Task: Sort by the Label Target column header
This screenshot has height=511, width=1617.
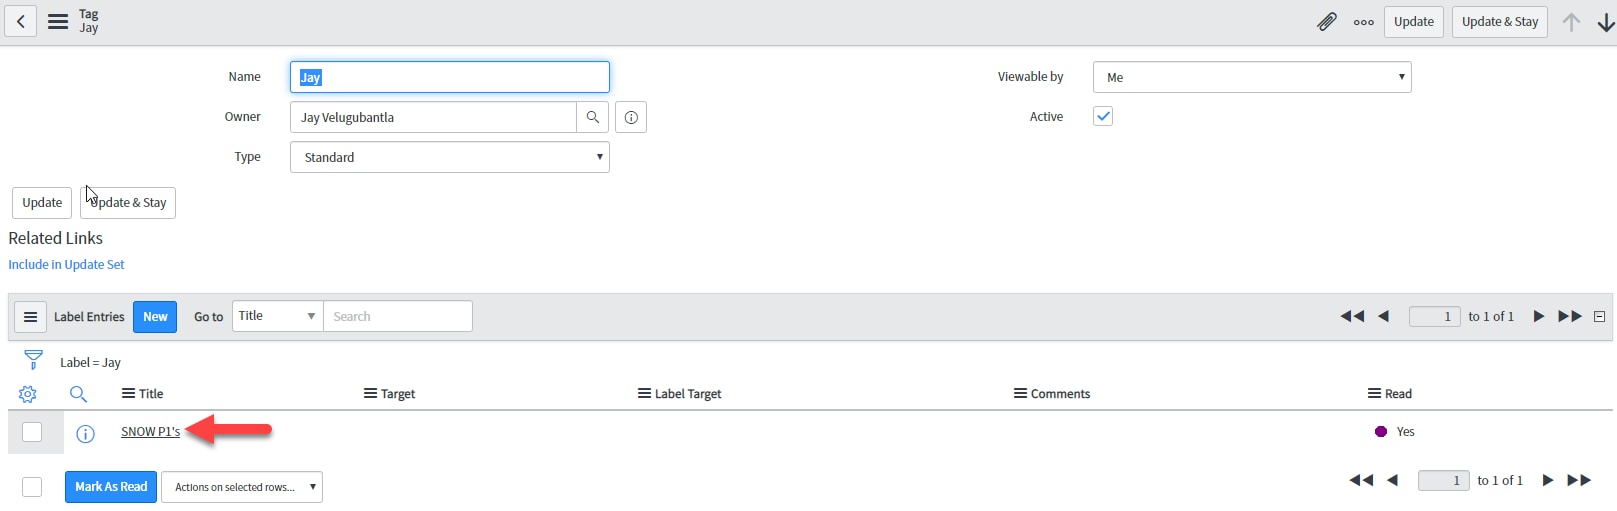Action: tap(688, 394)
